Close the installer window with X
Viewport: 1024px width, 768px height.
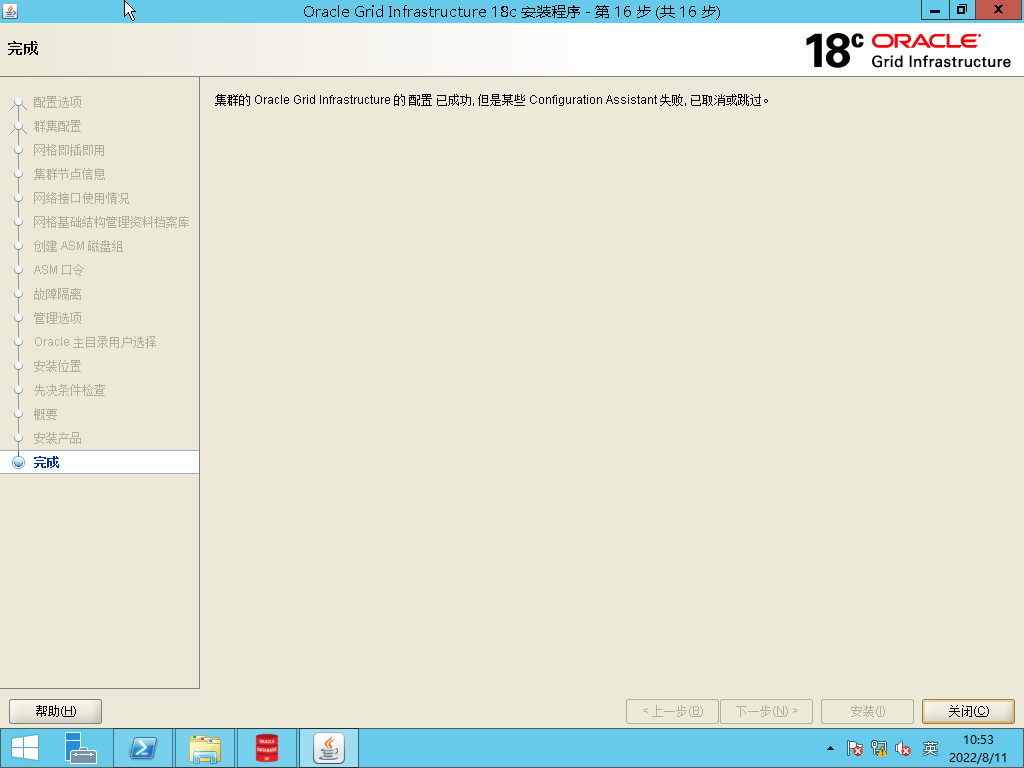point(999,10)
